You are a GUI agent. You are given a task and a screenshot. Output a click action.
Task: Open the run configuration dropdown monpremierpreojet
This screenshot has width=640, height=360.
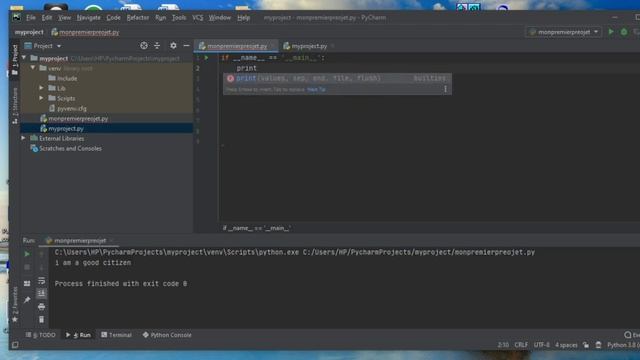pos(563,32)
